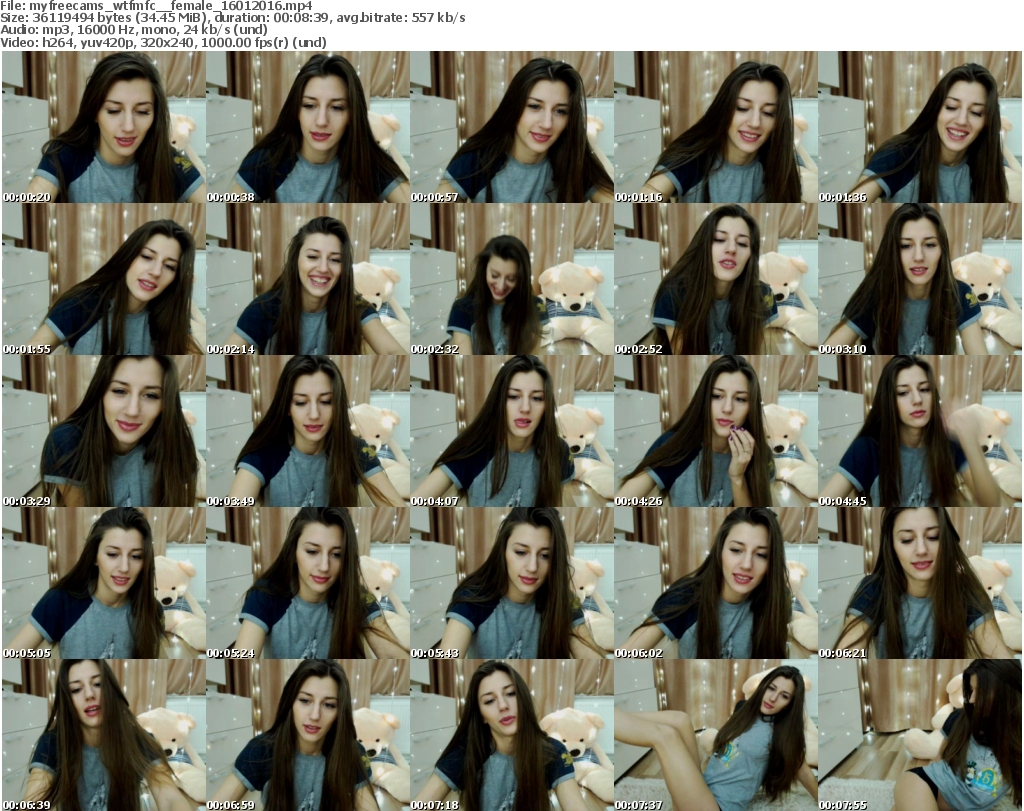View the thumbnail marked 00:07:18

511,735
